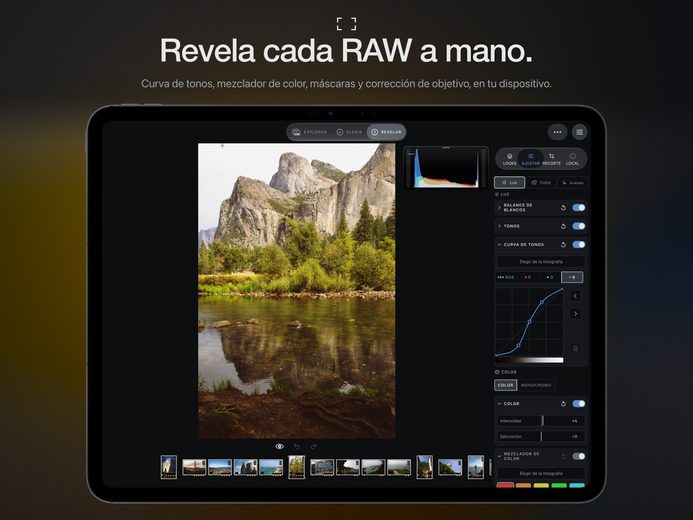Toggle before/after preview eye icon
The height and width of the screenshot is (520, 693).
[280, 447]
